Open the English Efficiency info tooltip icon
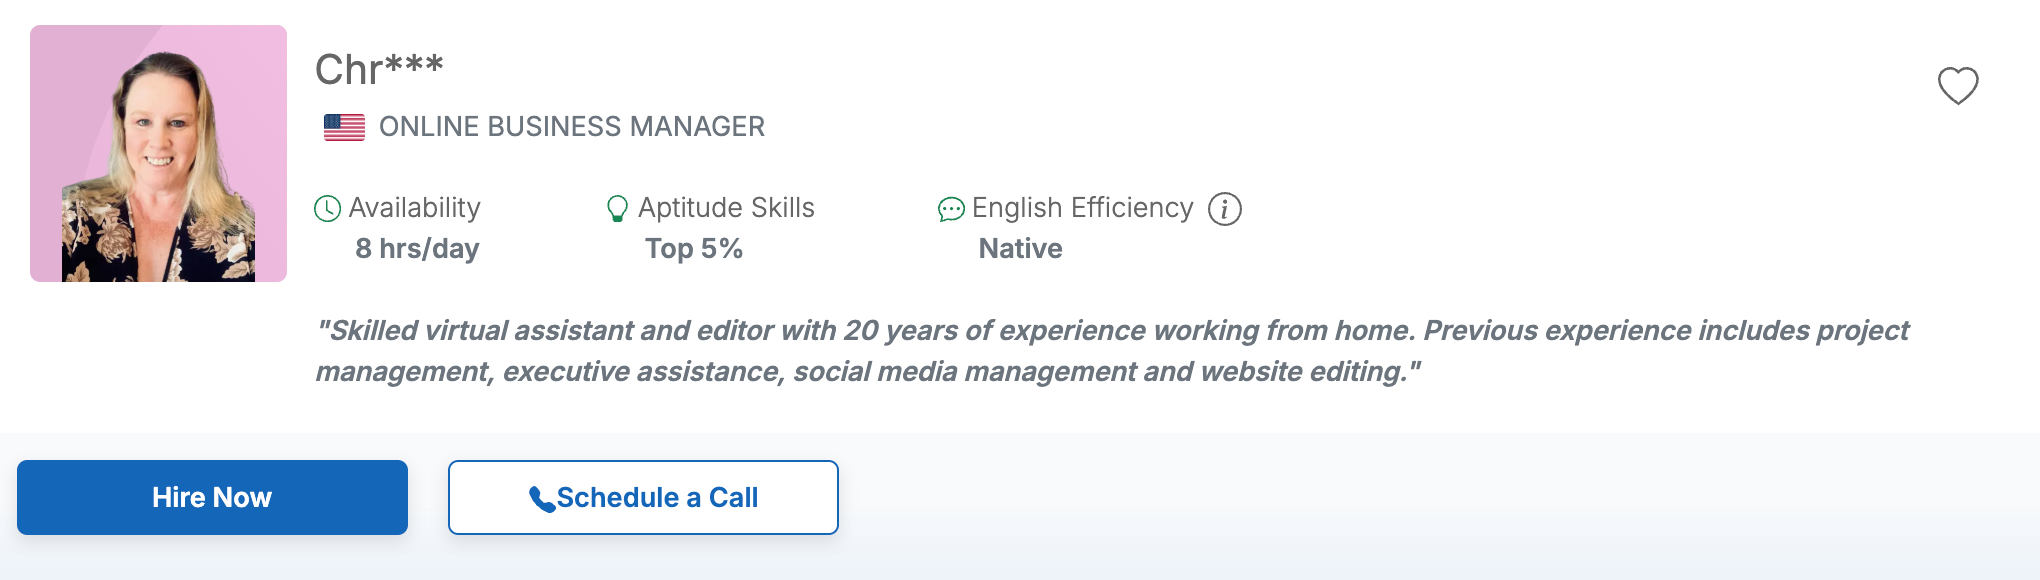2040x580 pixels. point(1224,209)
